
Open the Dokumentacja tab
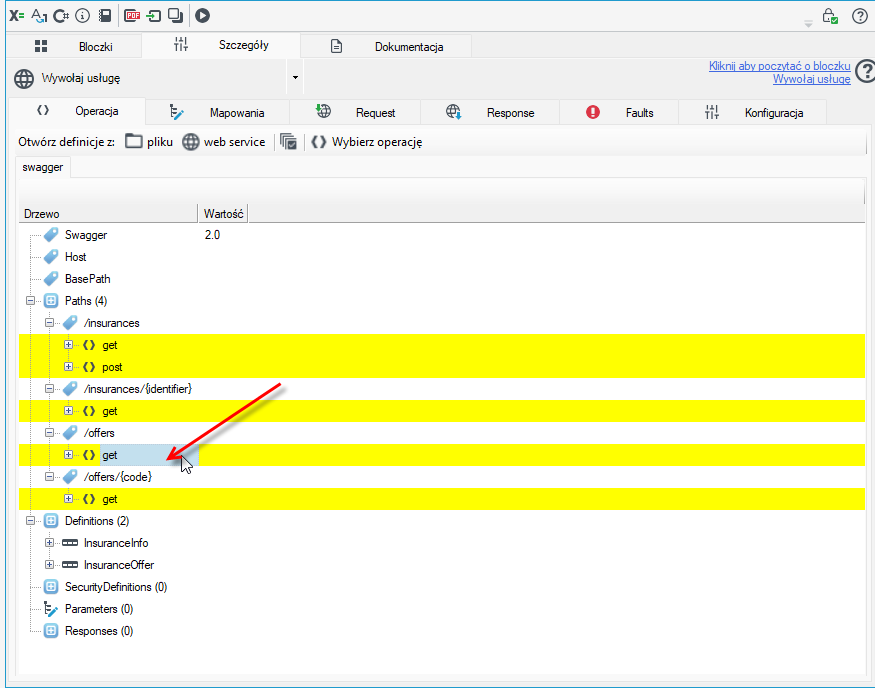click(386, 46)
